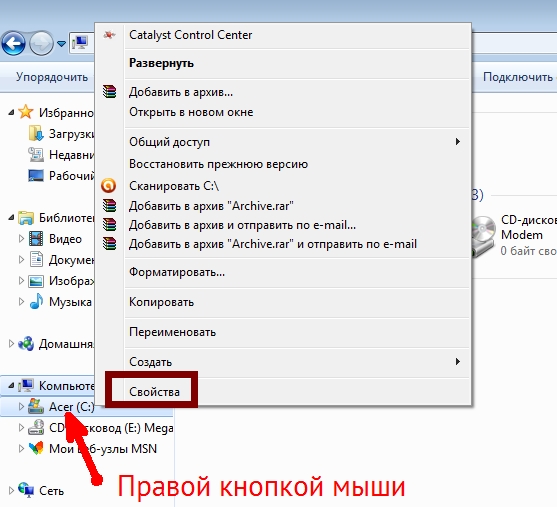Expand the Мои веб-узлы MSN node
This screenshot has height=507, width=557.
pyautogui.click(x=21, y=448)
